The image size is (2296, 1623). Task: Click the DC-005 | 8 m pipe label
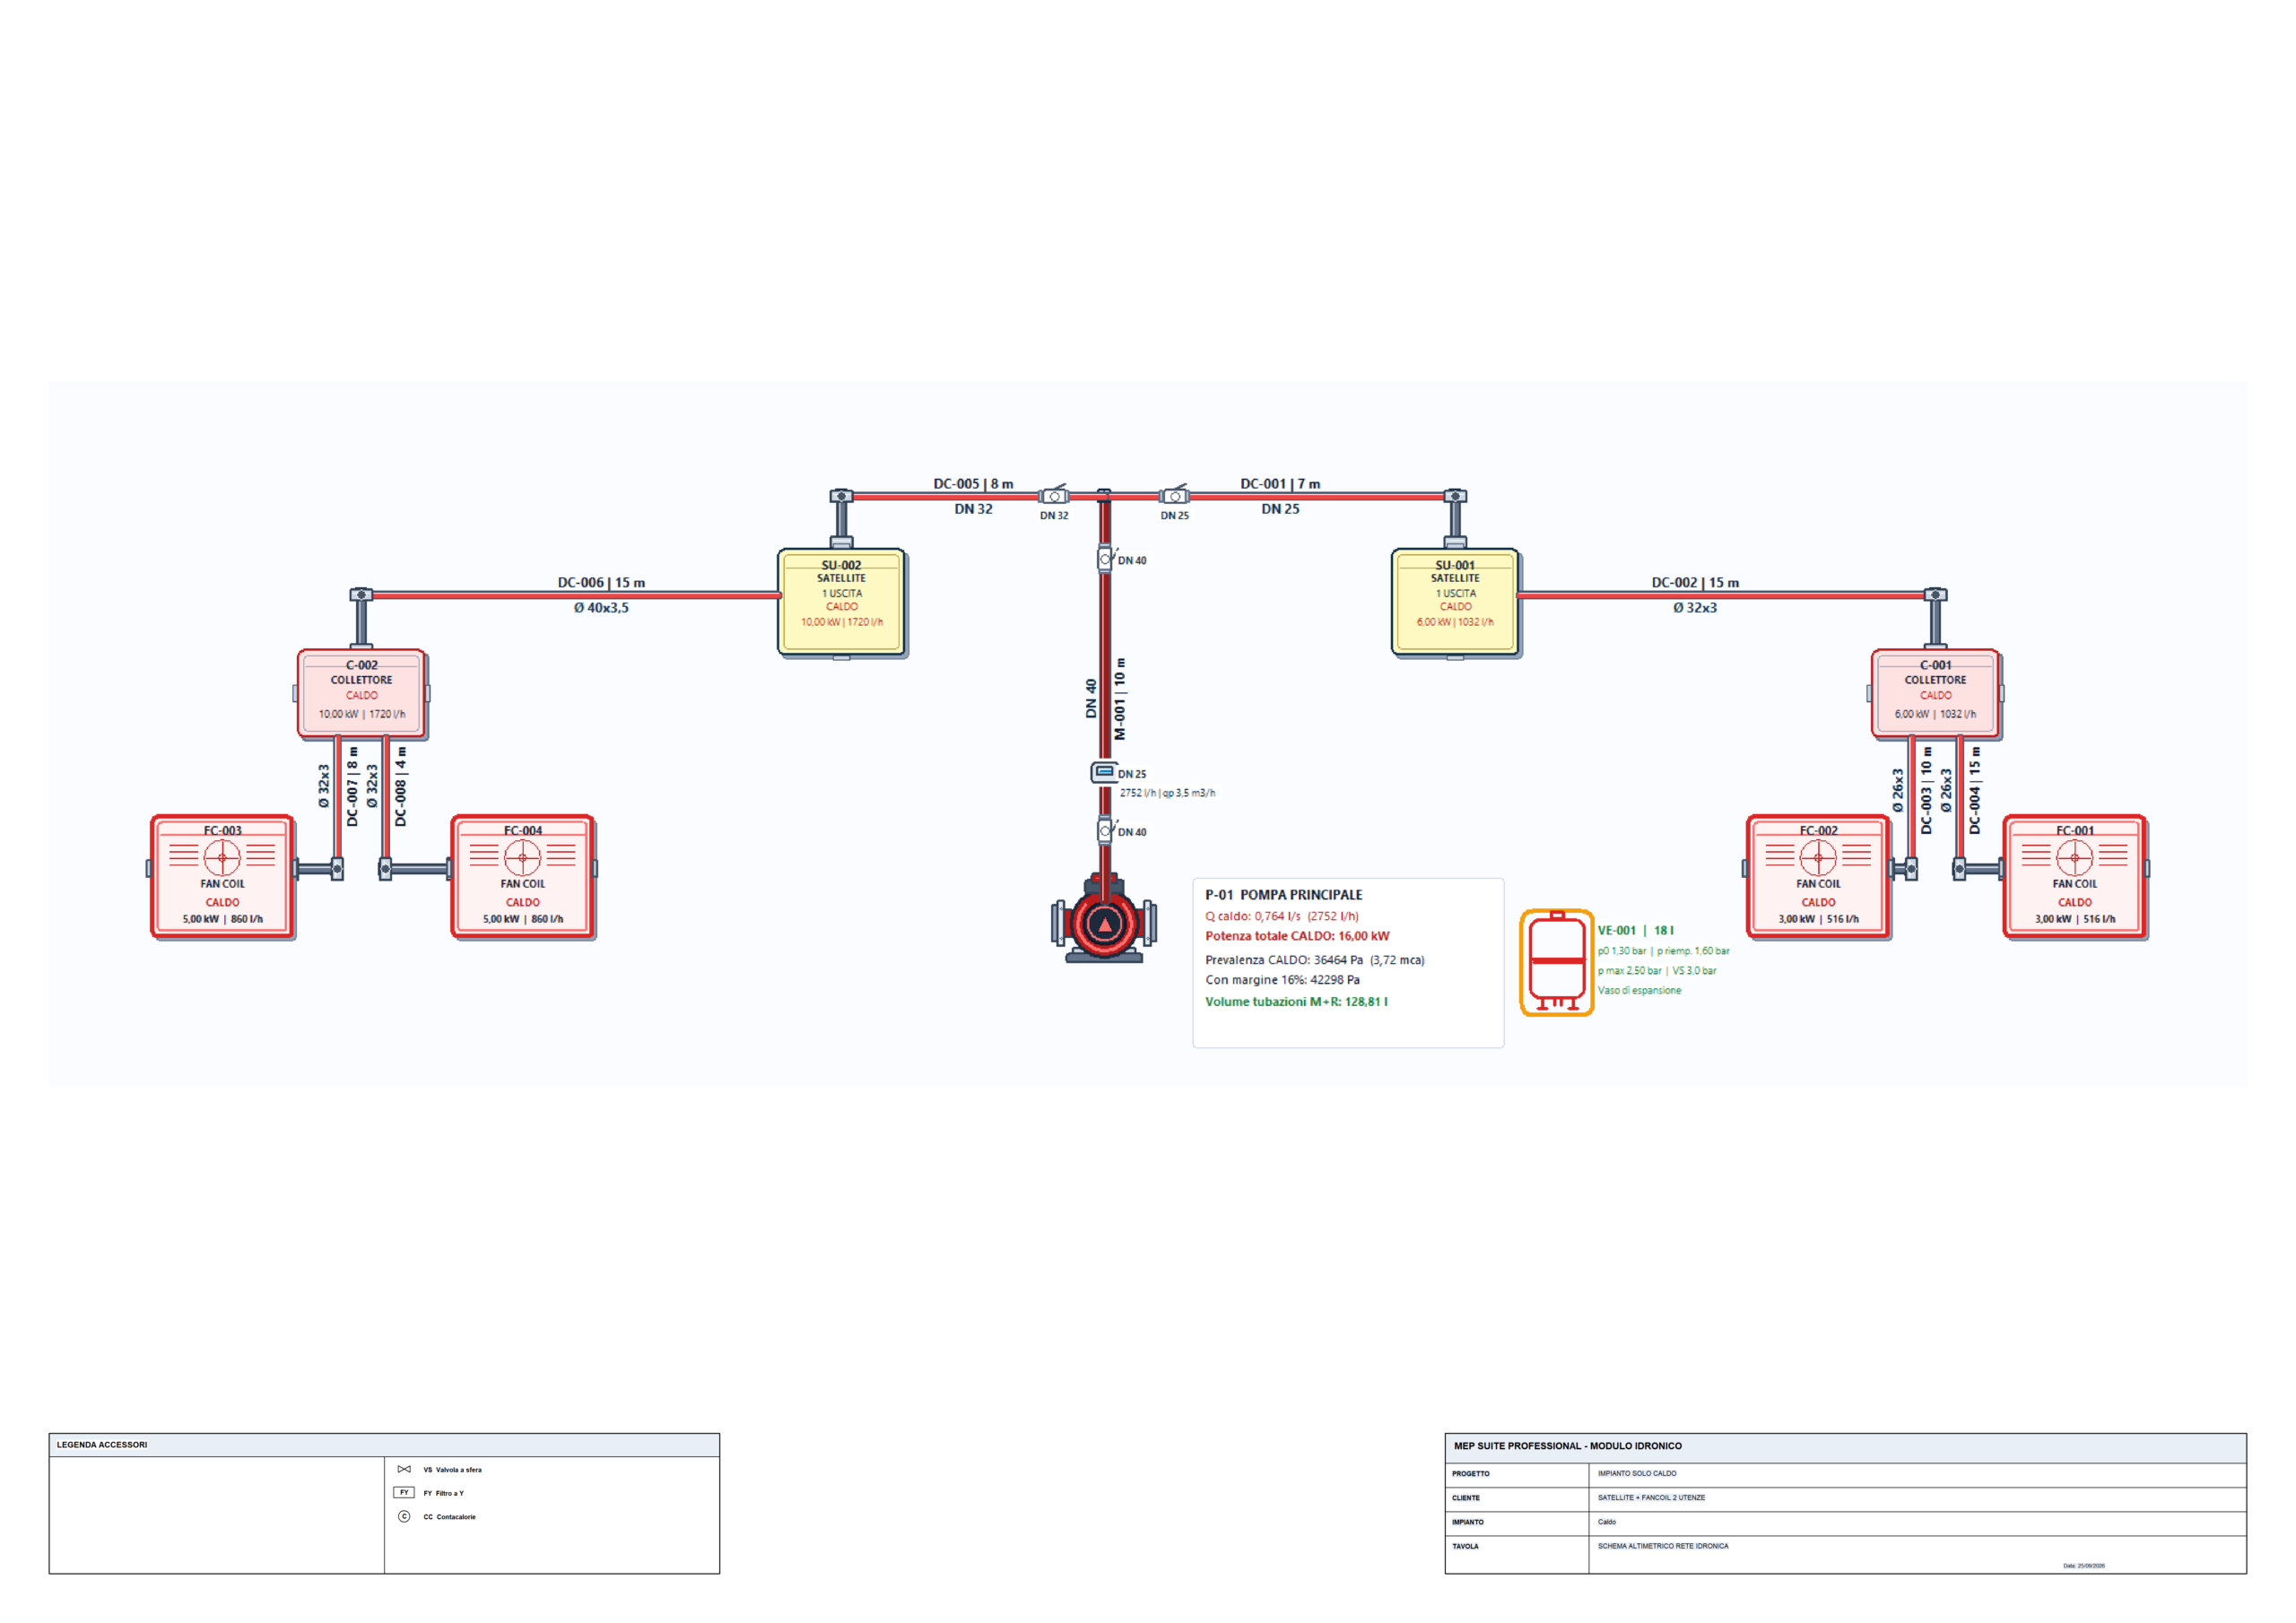coord(973,483)
